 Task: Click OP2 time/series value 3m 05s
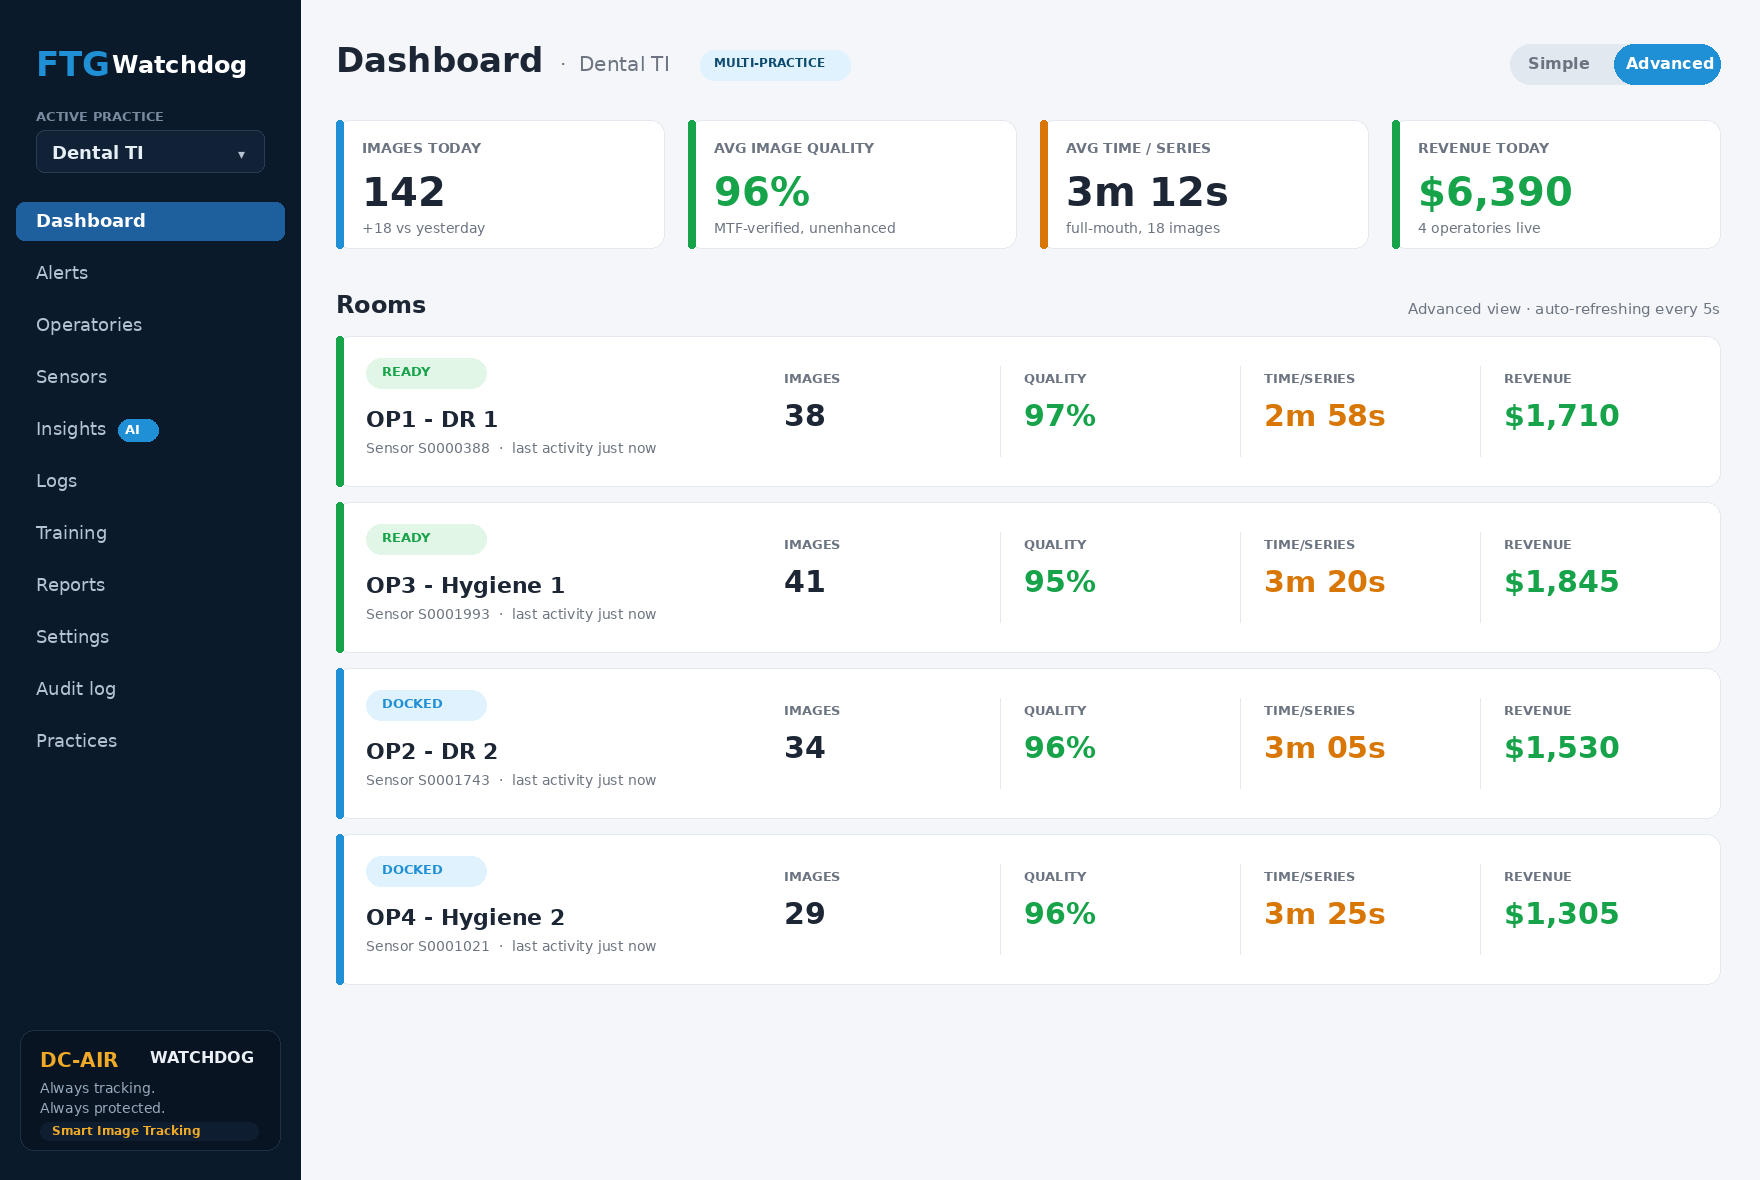tap(1325, 748)
